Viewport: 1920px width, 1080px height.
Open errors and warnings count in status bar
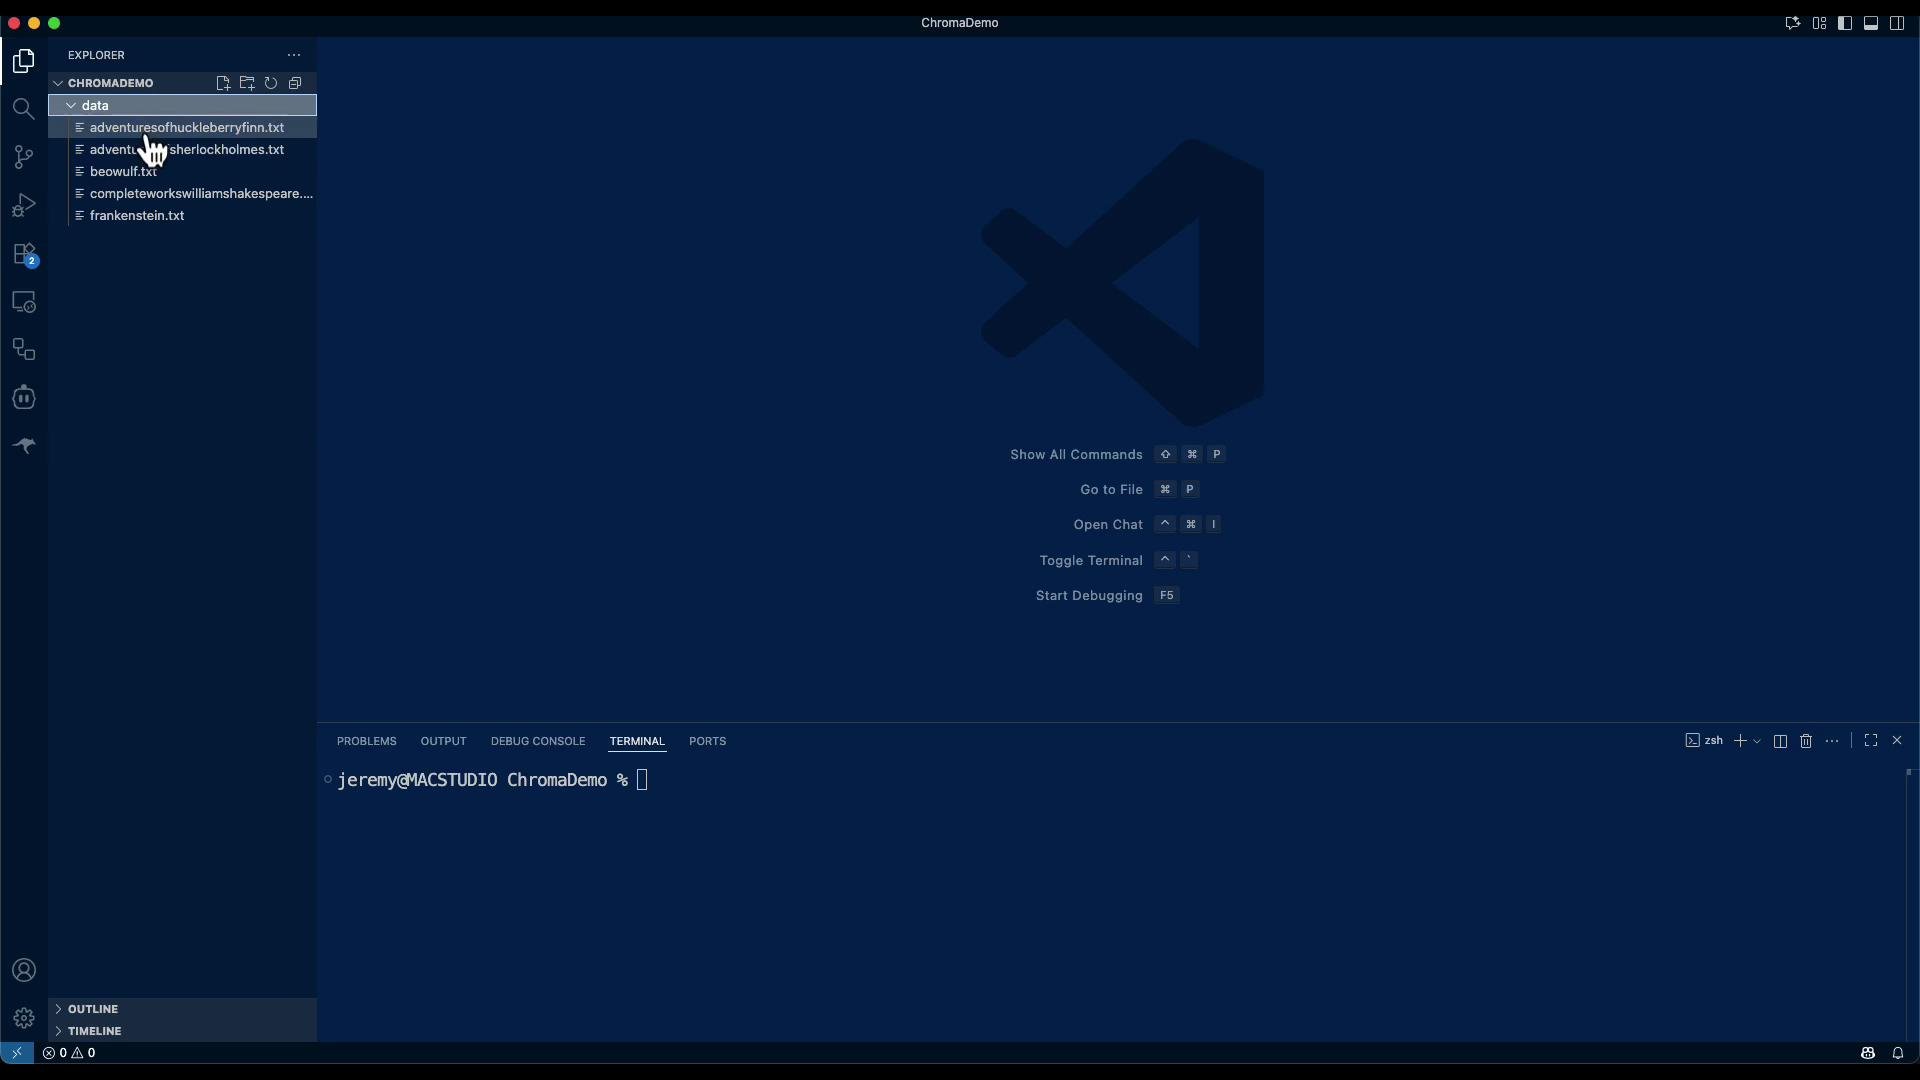[x=69, y=1053]
